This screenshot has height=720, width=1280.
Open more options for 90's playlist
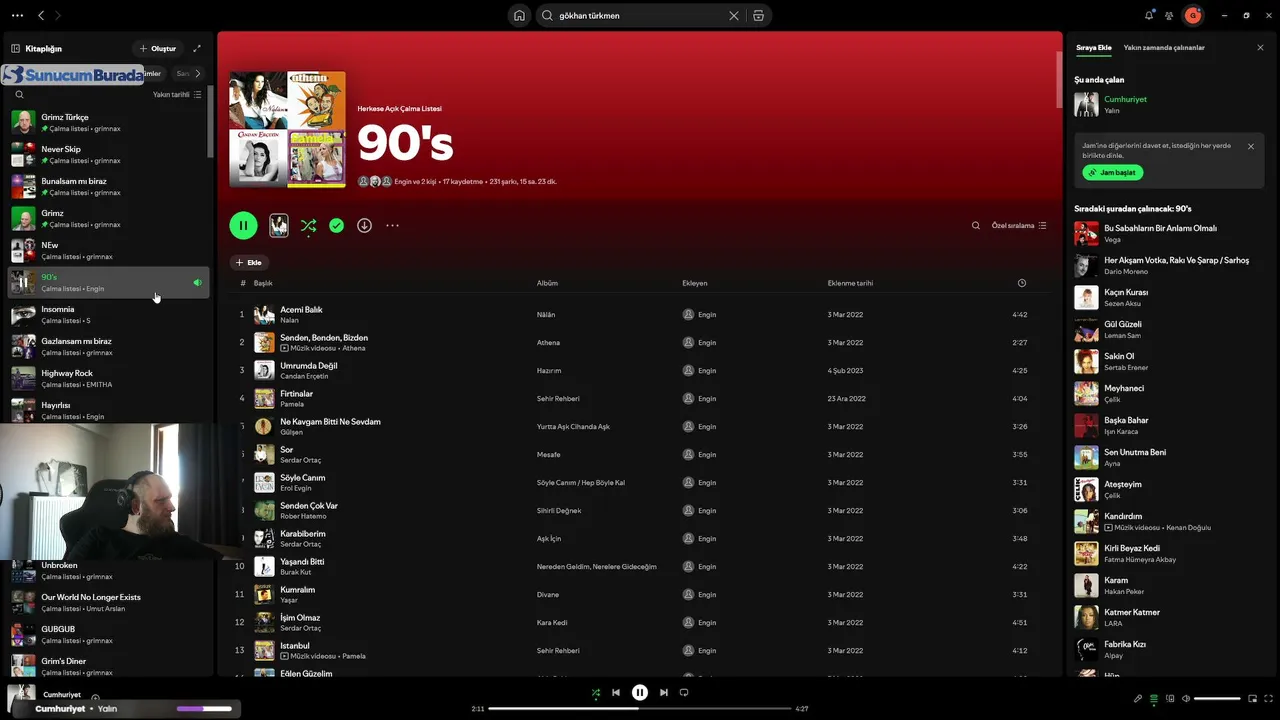point(392,225)
